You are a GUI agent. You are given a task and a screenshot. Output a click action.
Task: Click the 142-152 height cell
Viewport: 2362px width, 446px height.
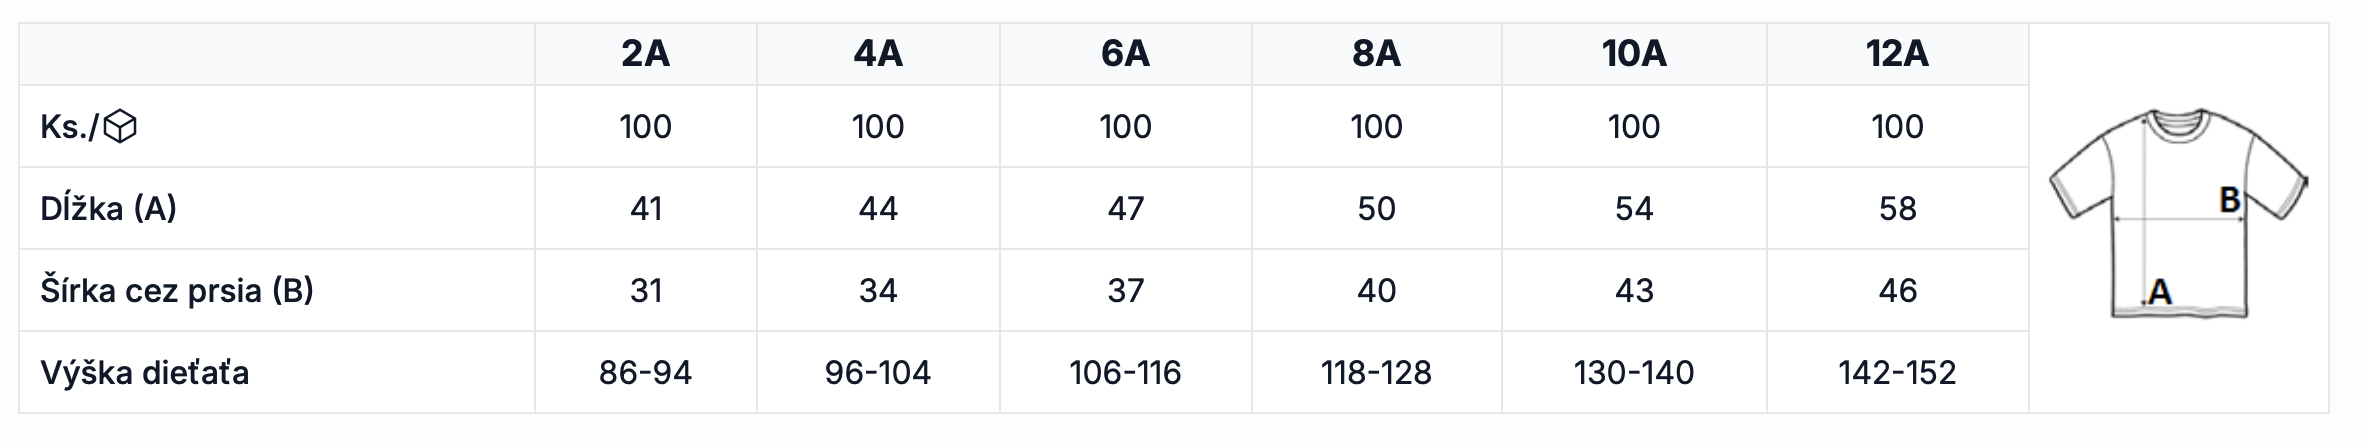coord(1897,373)
